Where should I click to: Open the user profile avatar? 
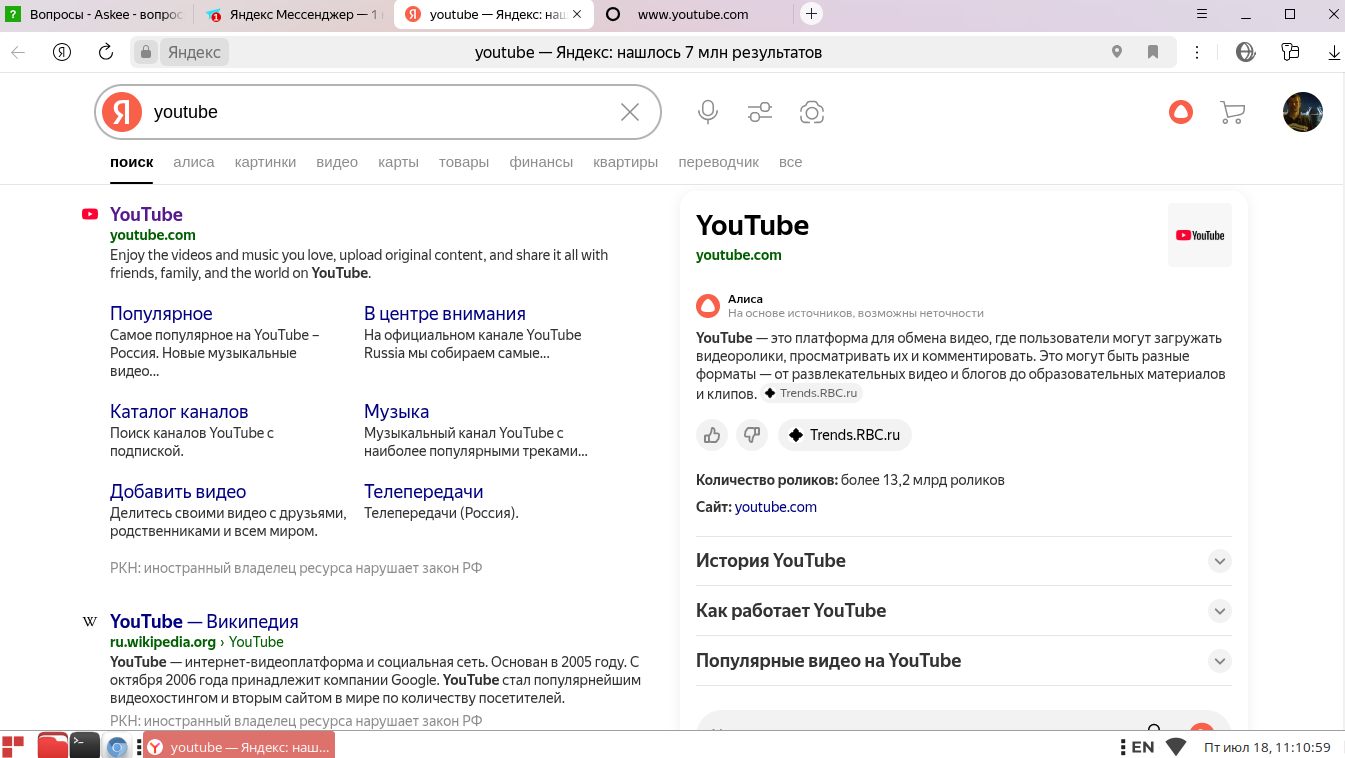coord(1303,112)
